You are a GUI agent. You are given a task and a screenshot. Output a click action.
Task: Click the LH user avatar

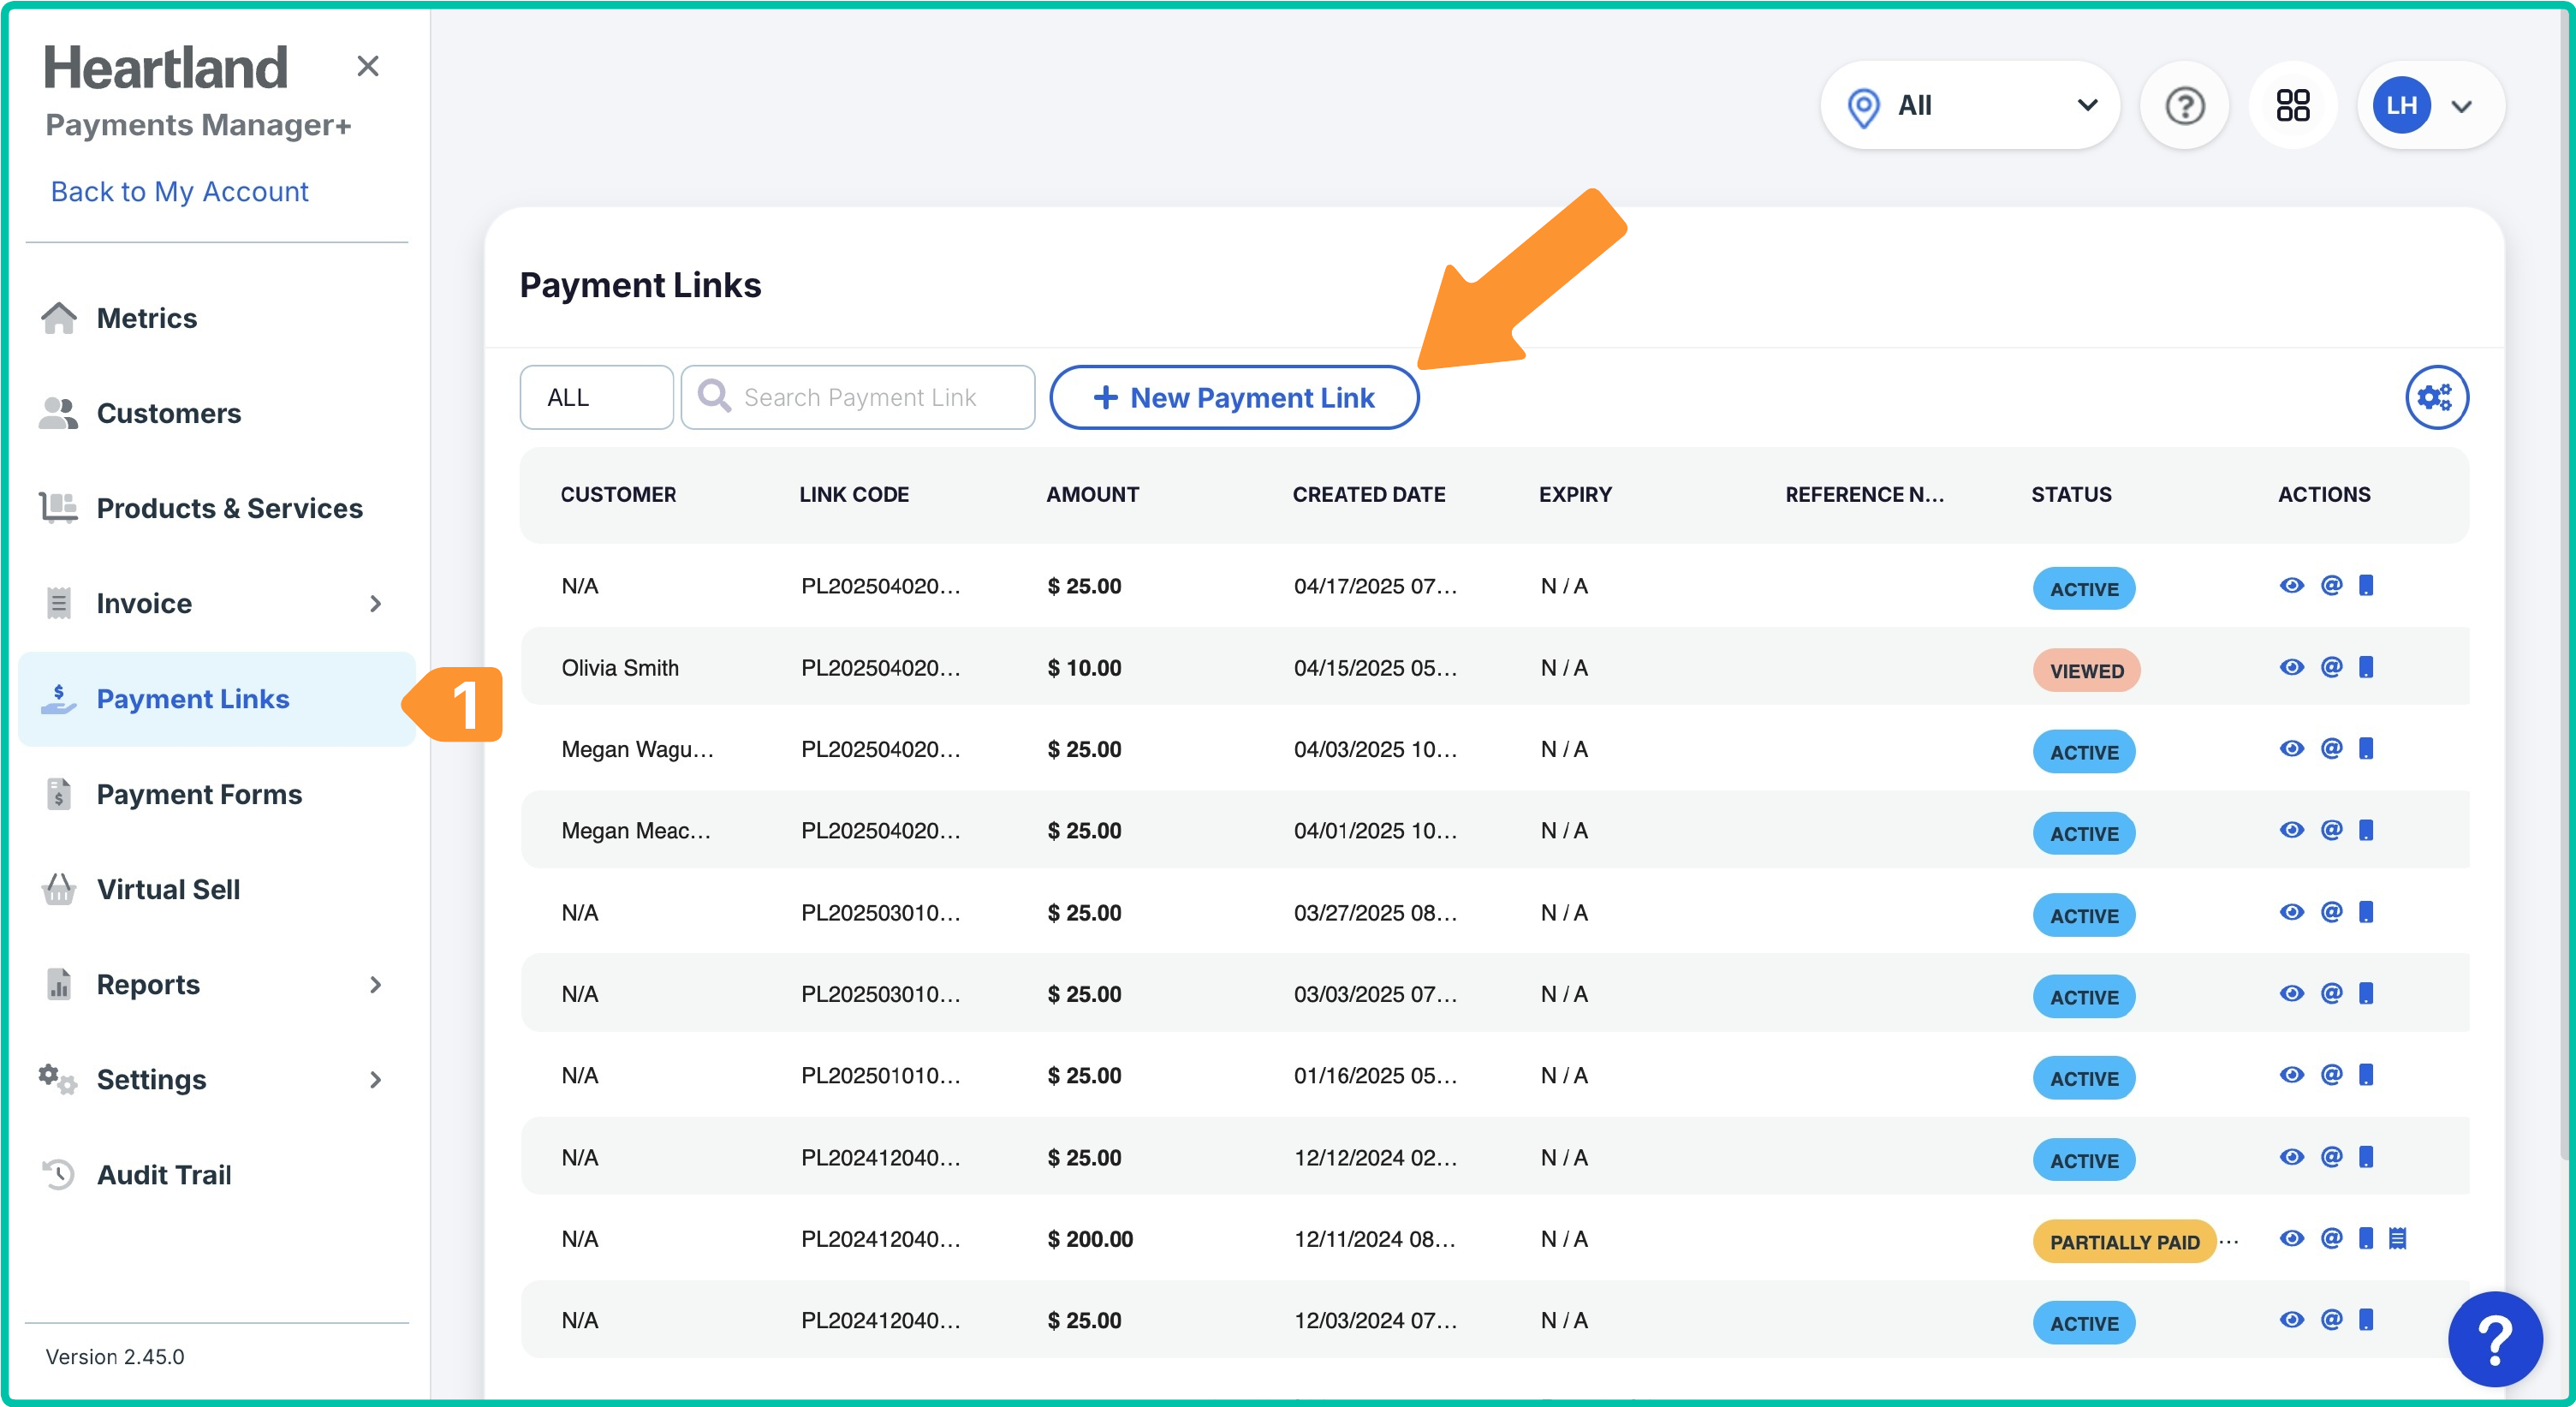(x=2401, y=105)
